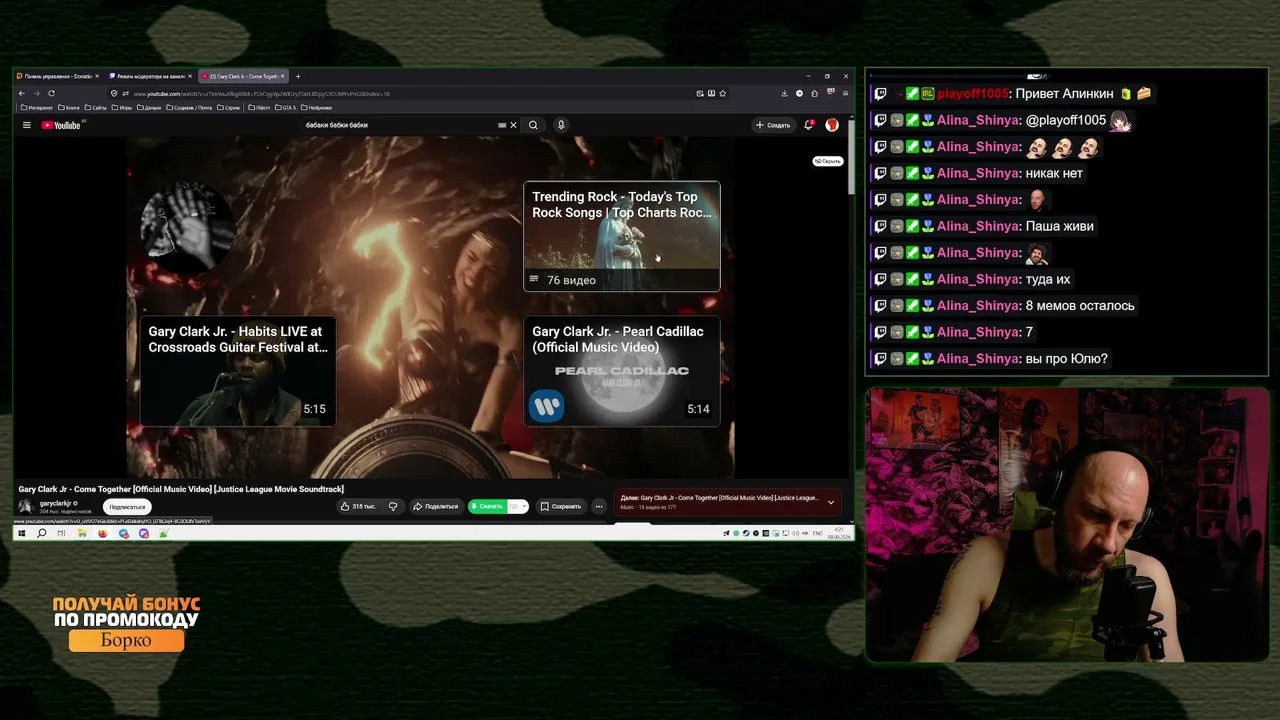Click the YouTube search magnifier button

pyautogui.click(x=533, y=125)
